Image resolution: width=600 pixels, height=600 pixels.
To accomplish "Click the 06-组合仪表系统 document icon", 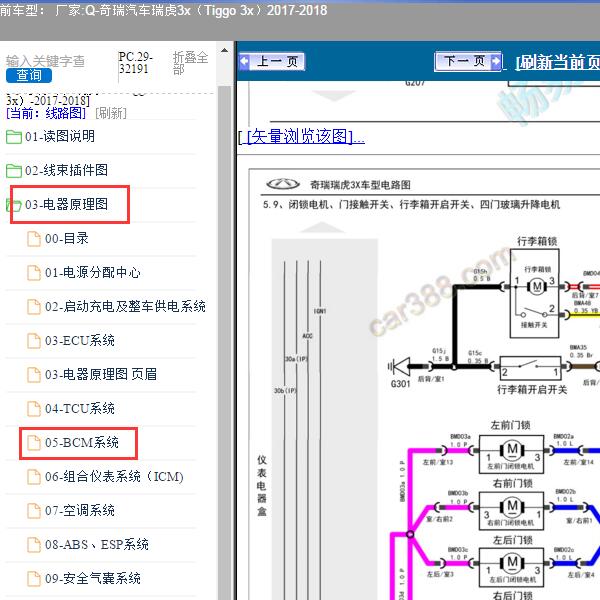I will [34, 477].
